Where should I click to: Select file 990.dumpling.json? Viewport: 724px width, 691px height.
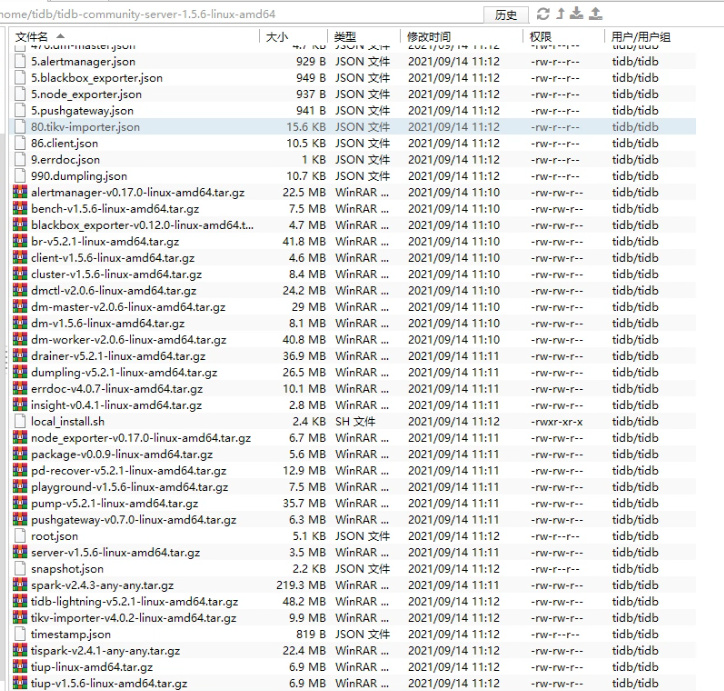(79, 176)
